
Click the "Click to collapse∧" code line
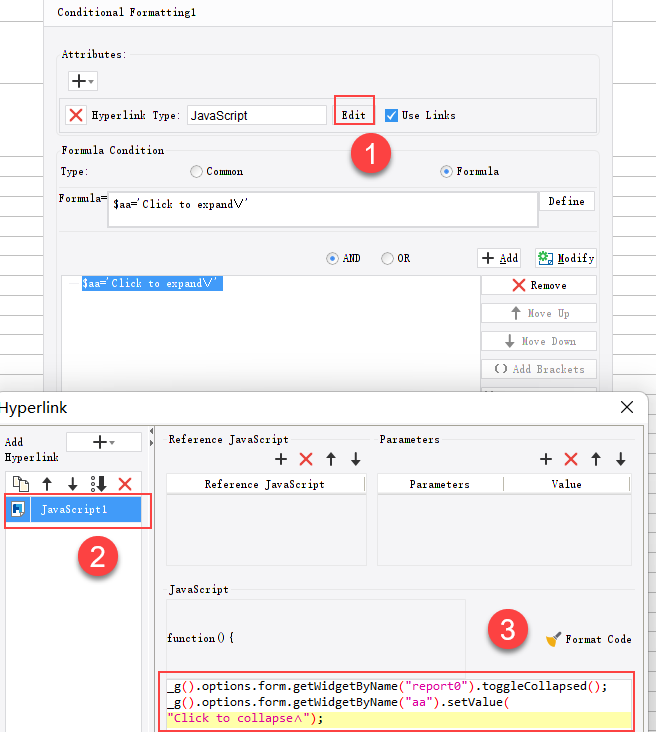point(246,718)
